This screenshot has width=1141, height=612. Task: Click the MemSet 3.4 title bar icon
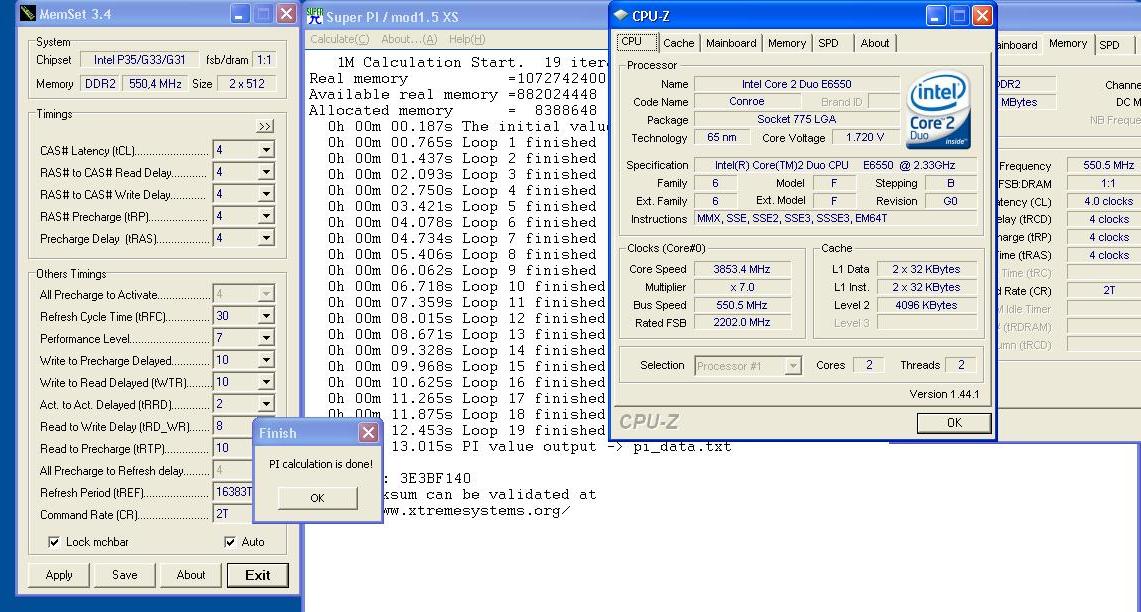pos(28,14)
